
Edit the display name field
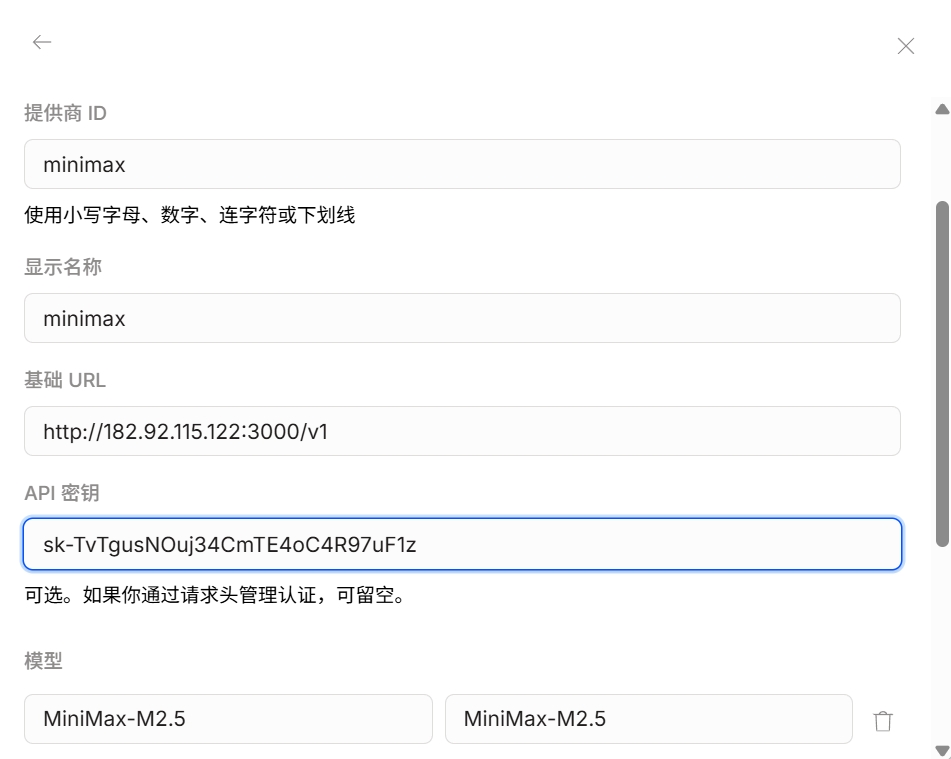pyautogui.click(x=462, y=318)
